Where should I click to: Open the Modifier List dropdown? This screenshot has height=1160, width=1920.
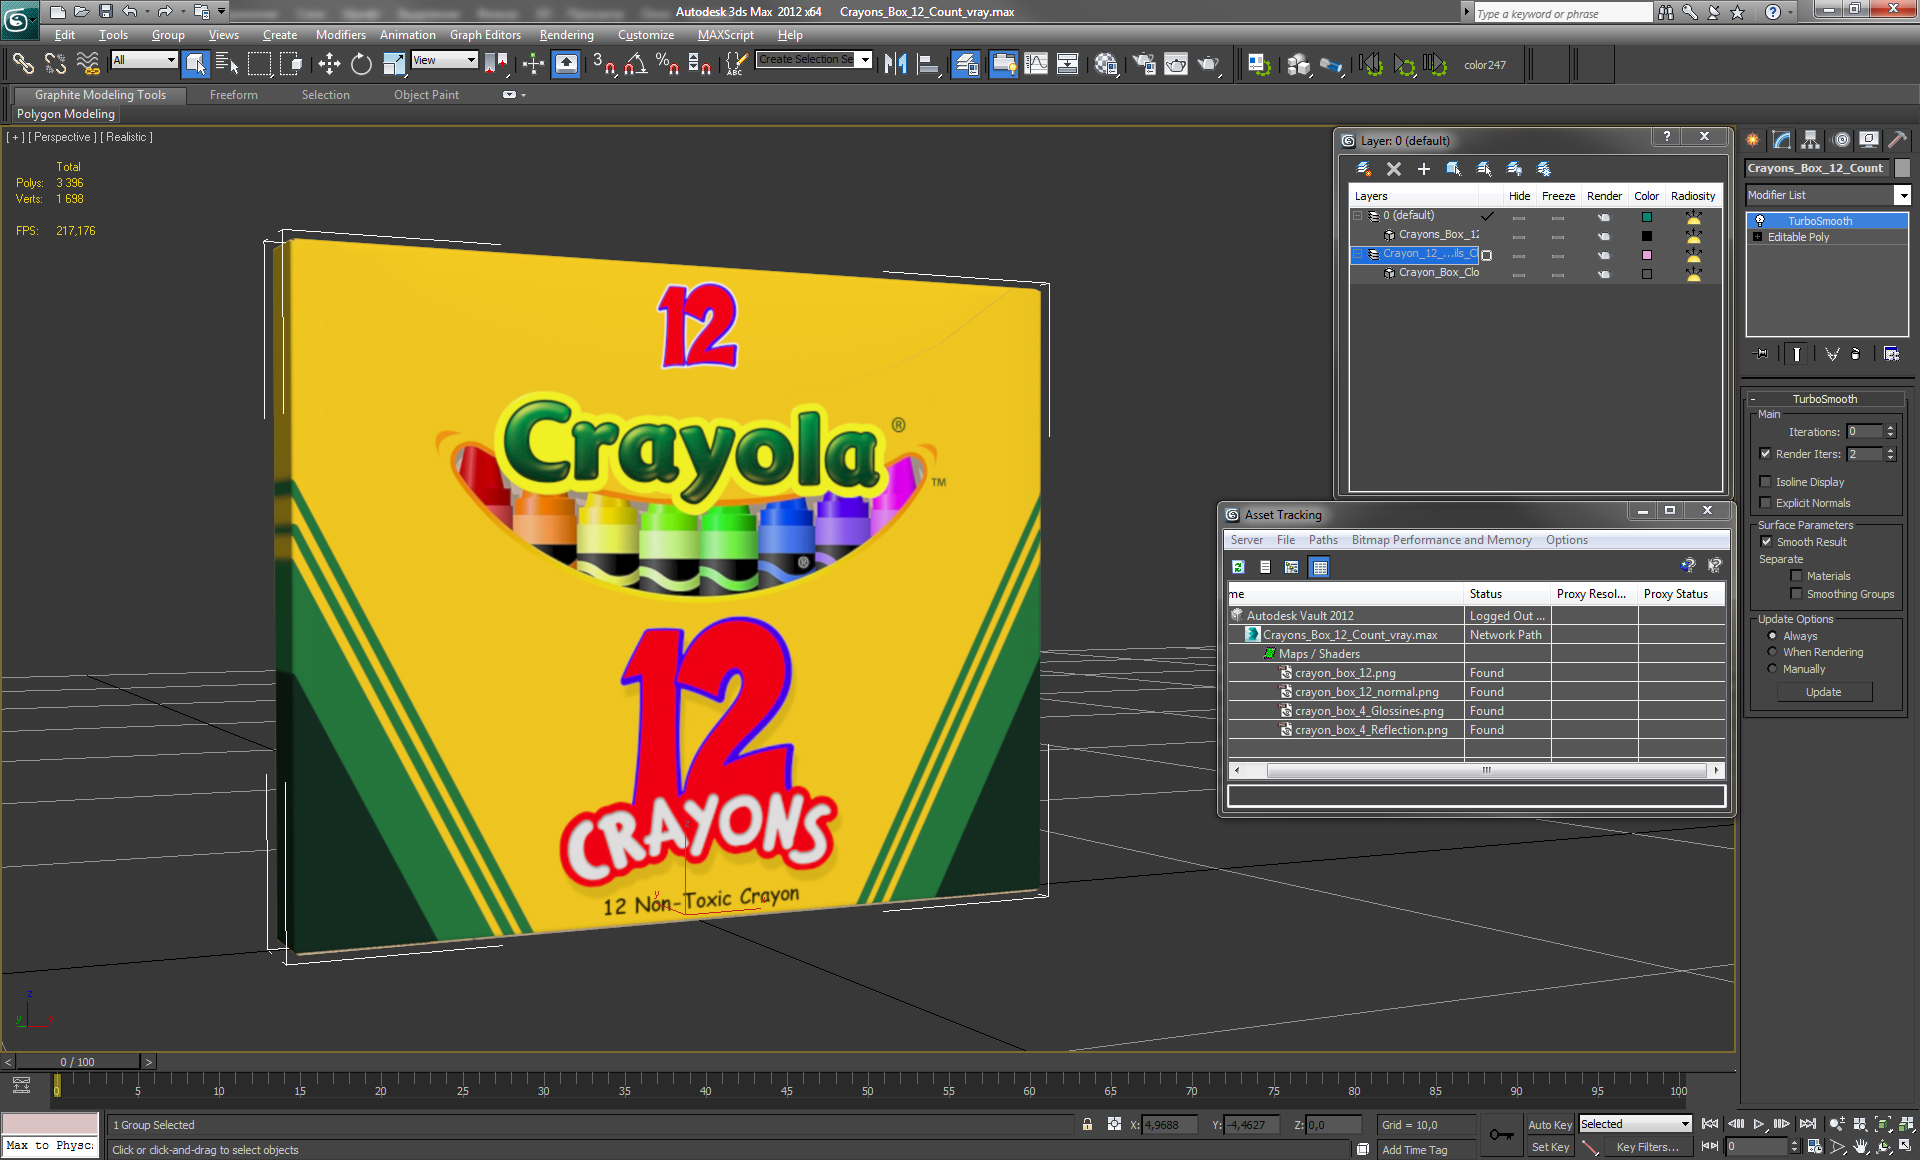click(1828, 195)
